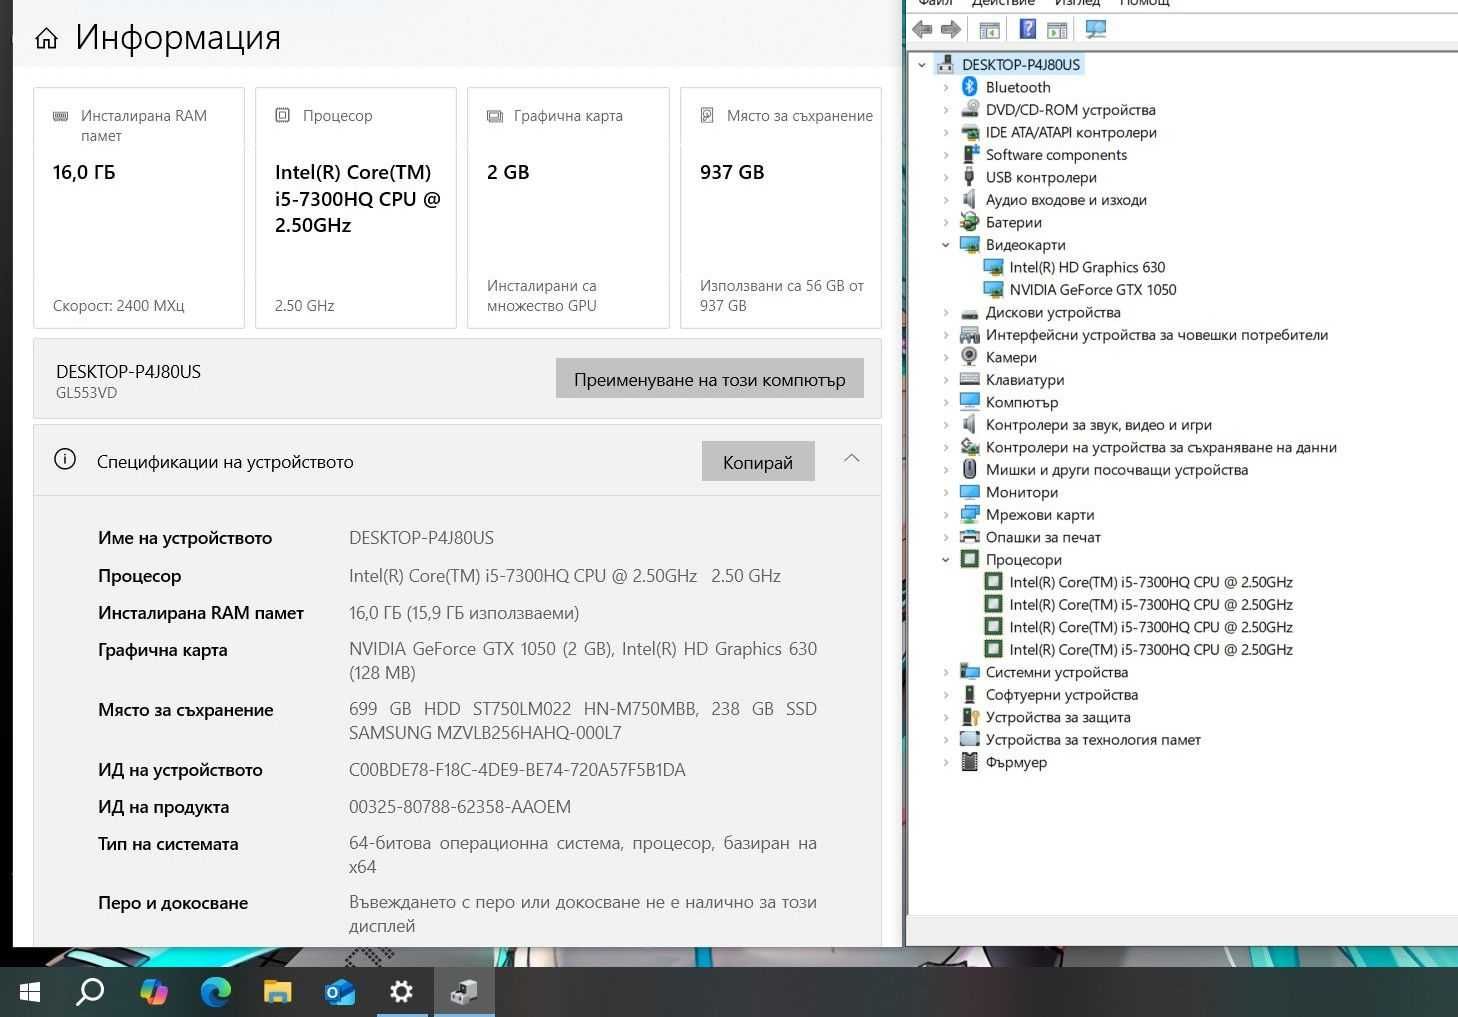The width and height of the screenshot is (1458, 1017).
Task: Select NVIDIA GeForce GTX 1050 device
Action: (x=1093, y=290)
